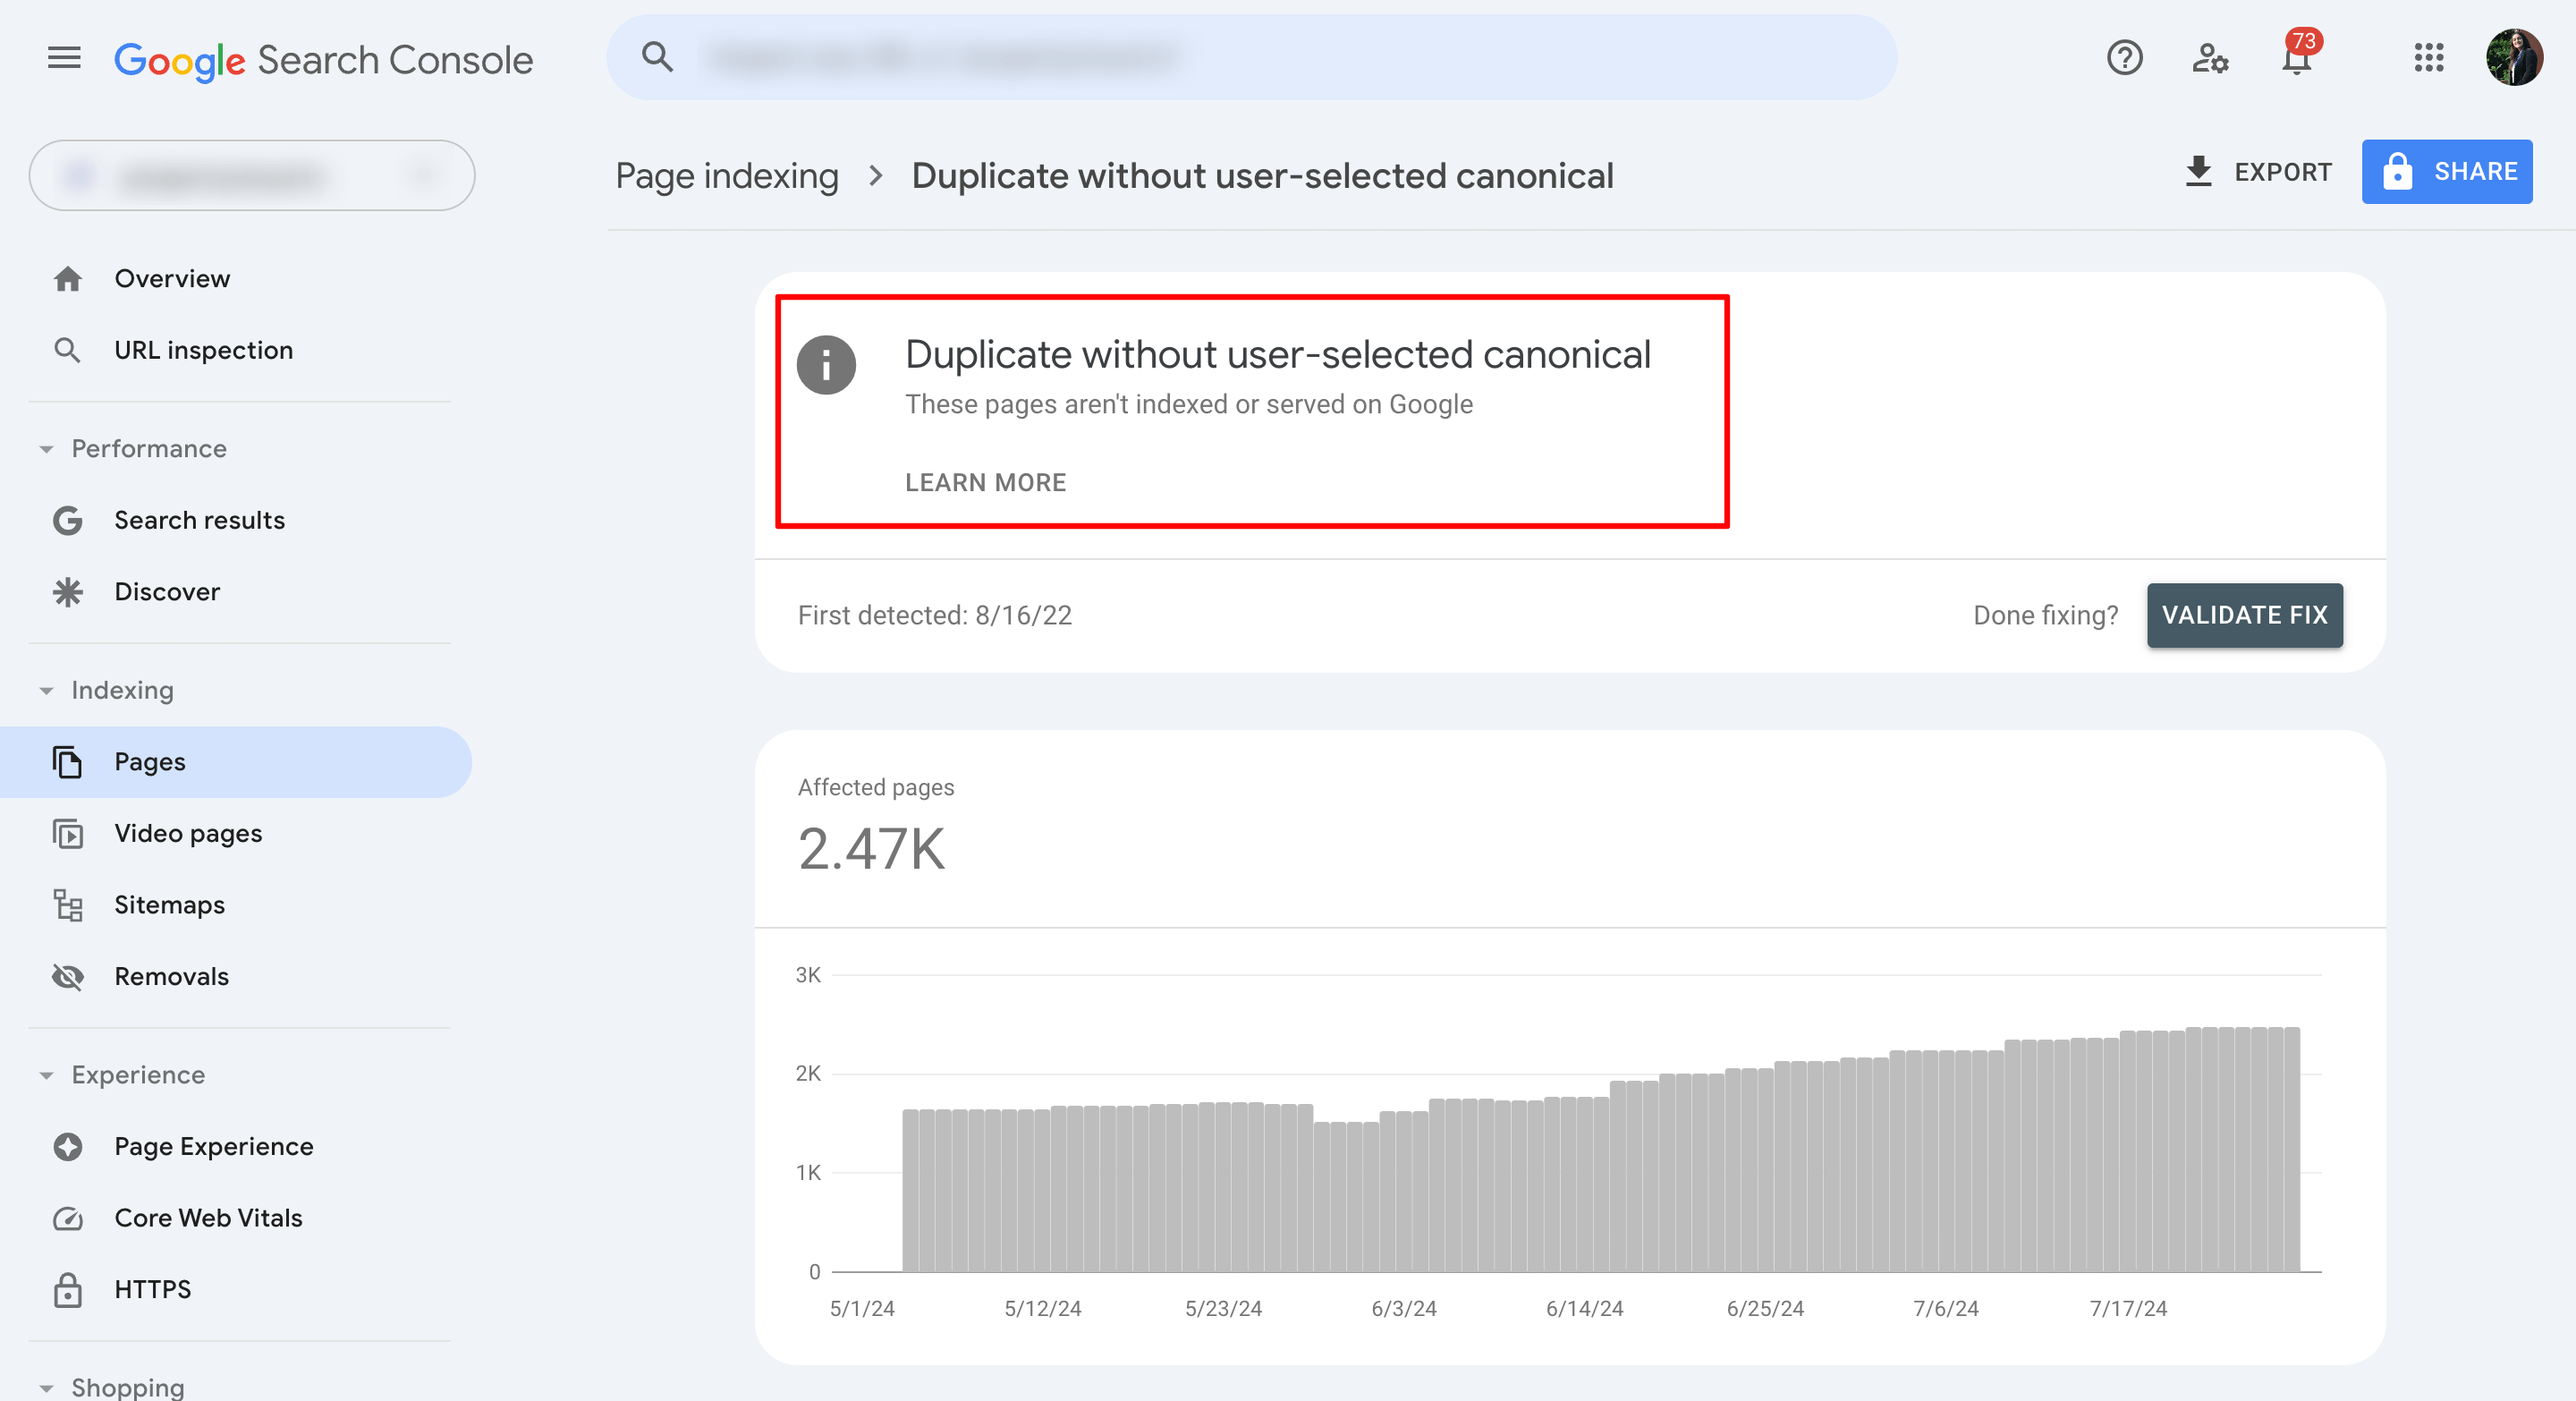Open Search results report
Image resolution: width=2576 pixels, height=1401 pixels.
coord(199,520)
